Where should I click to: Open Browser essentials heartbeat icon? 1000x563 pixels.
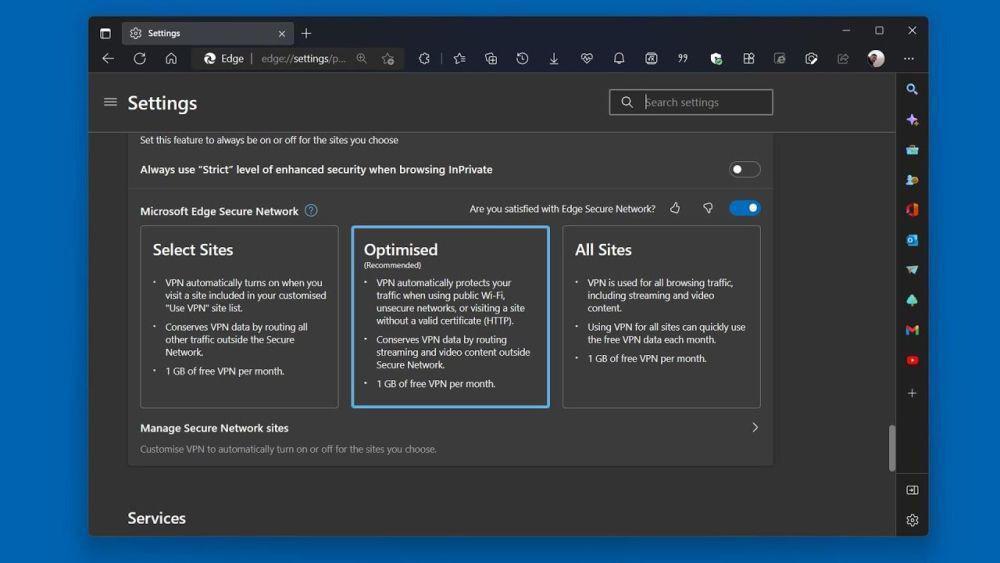coord(587,59)
